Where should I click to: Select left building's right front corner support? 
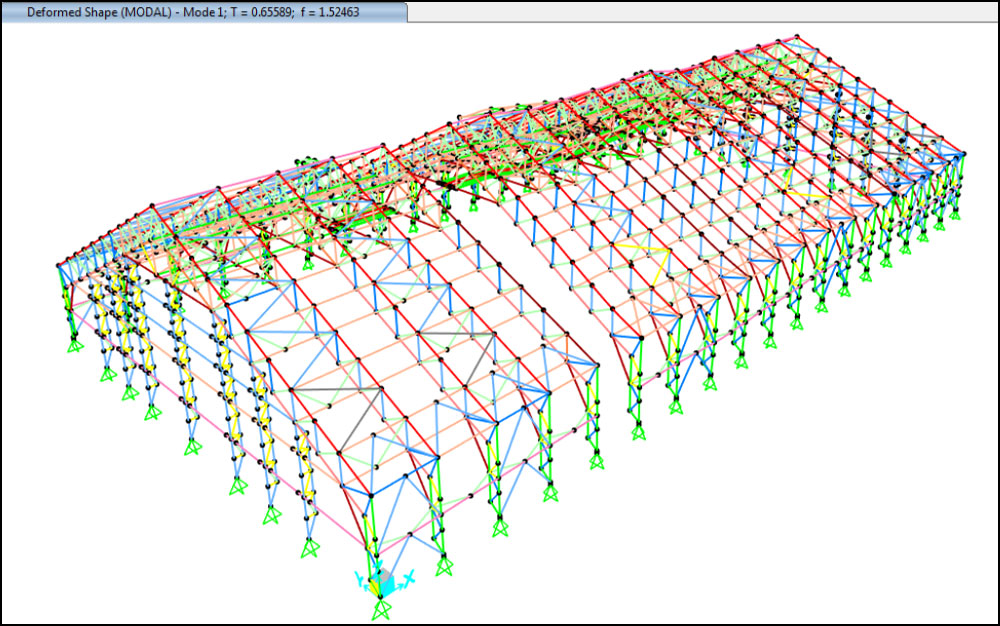click(x=597, y=461)
